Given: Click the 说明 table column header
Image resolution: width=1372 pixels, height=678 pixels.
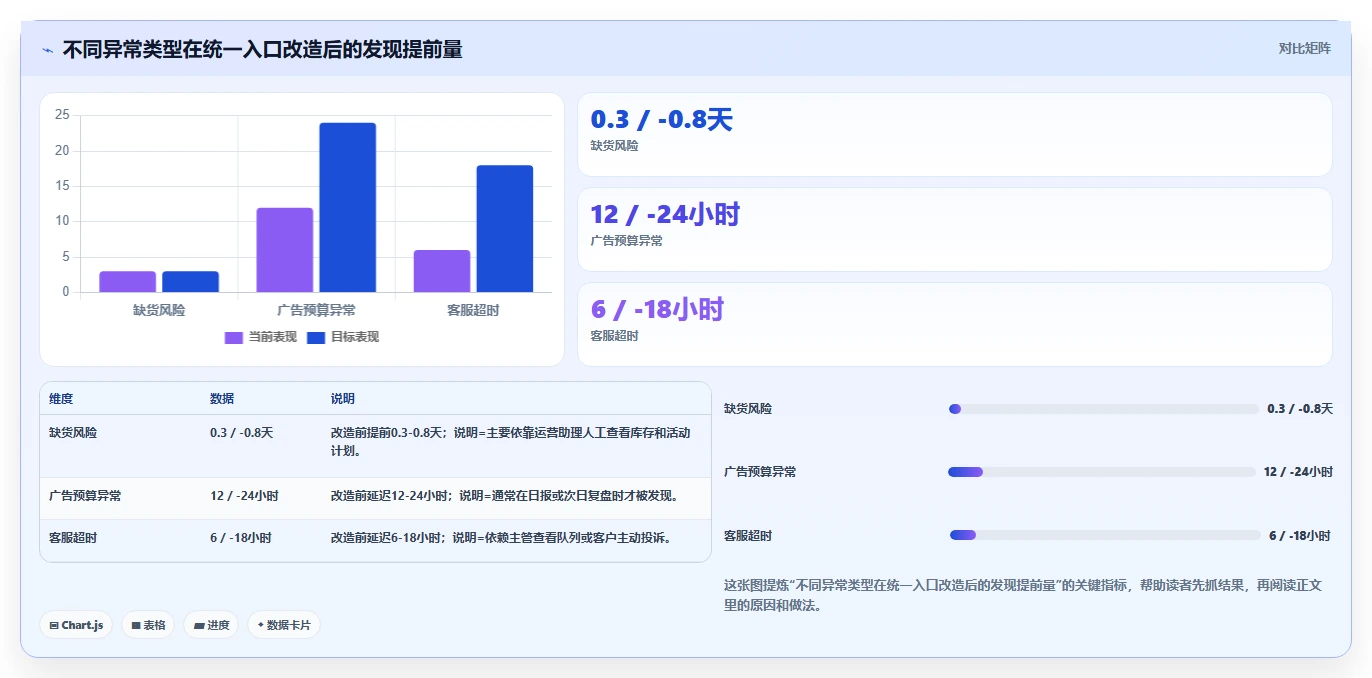Looking at the screenshot, I should 343,398.
